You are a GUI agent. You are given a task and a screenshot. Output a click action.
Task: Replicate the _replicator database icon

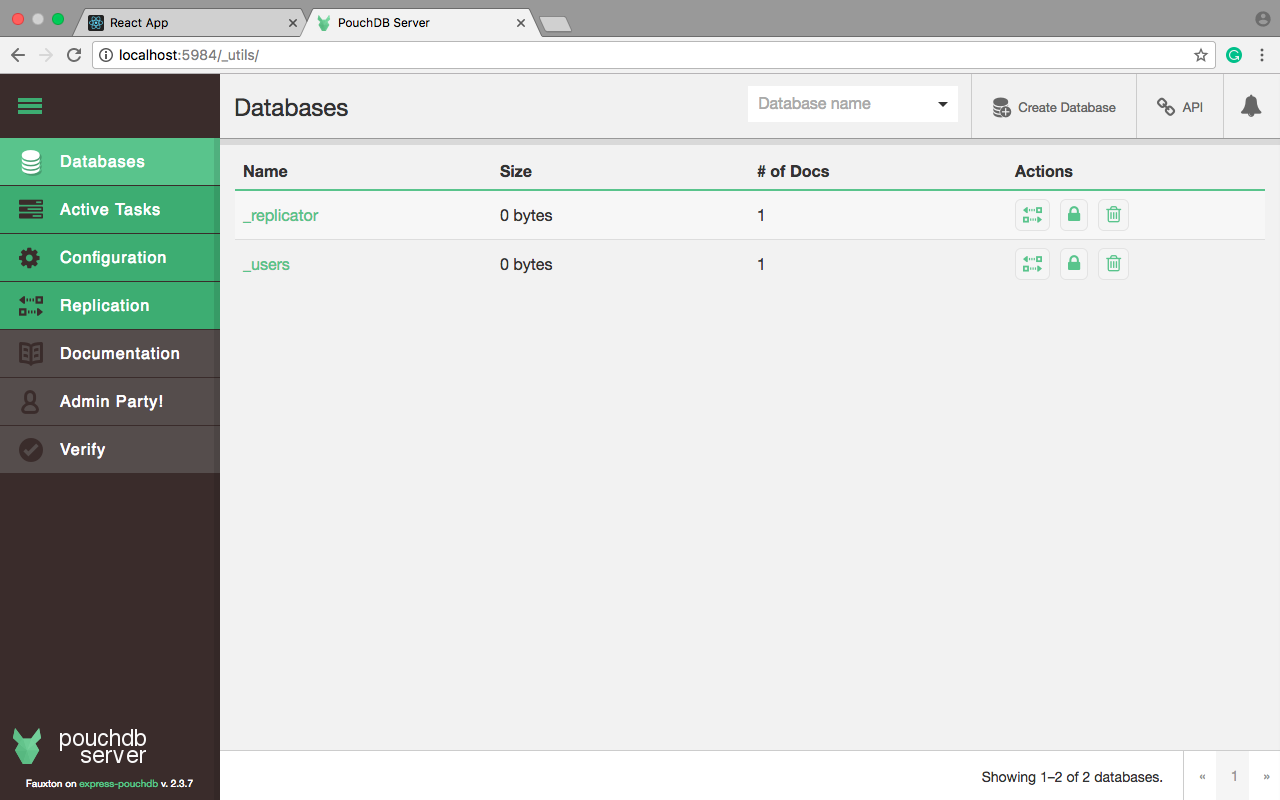pyautogui.click(x=1033, y=215)
